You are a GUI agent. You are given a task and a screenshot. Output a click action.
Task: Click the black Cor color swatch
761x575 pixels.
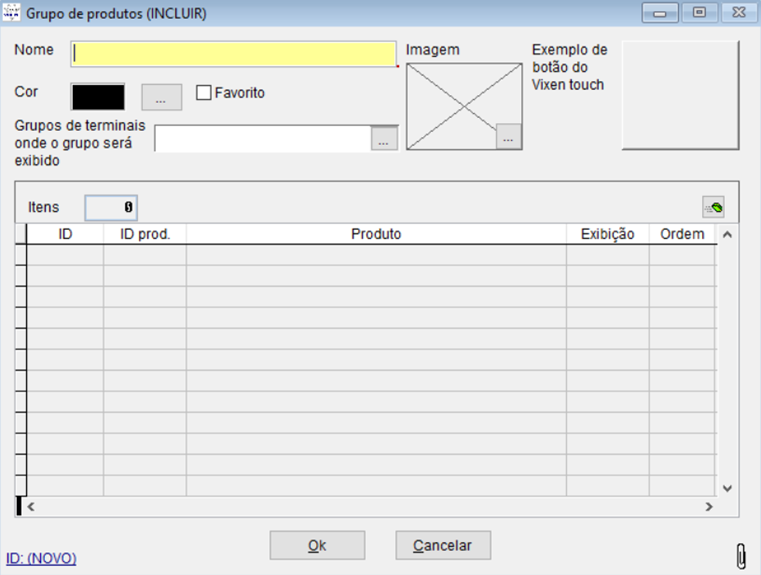click(x=98, y=96)
